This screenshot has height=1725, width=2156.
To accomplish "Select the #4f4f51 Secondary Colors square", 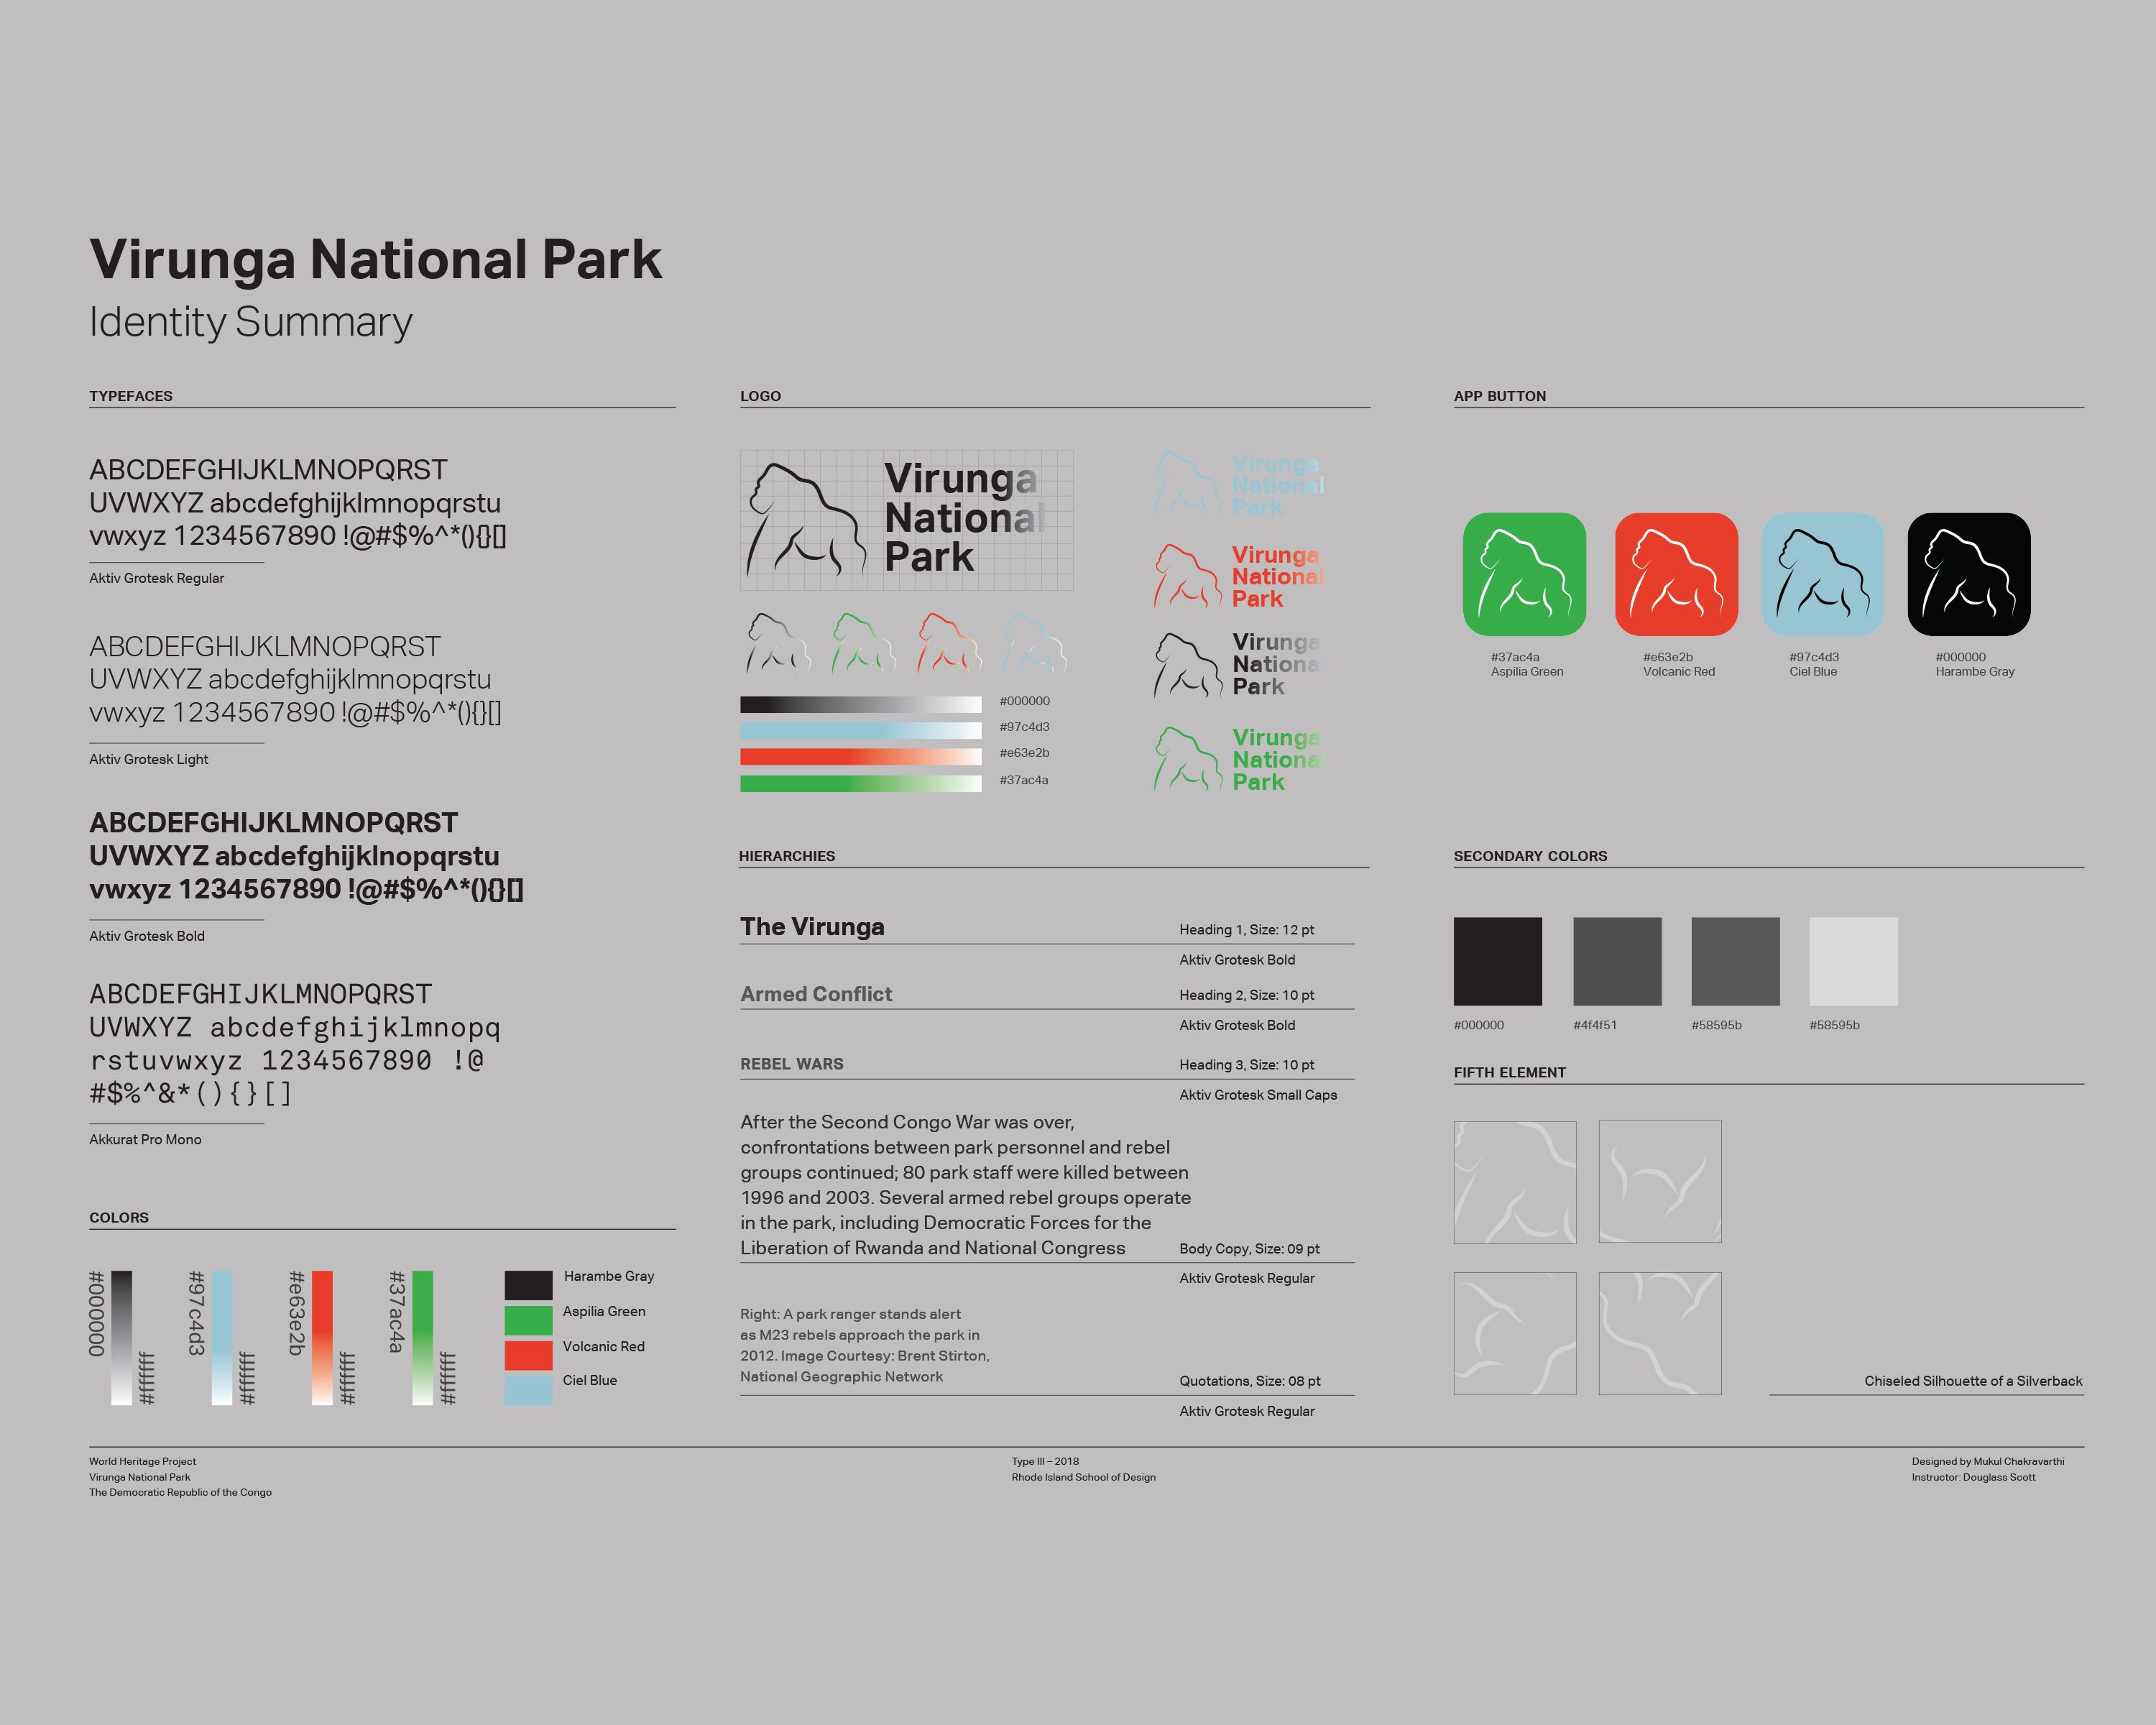I will pos(1617,961).
